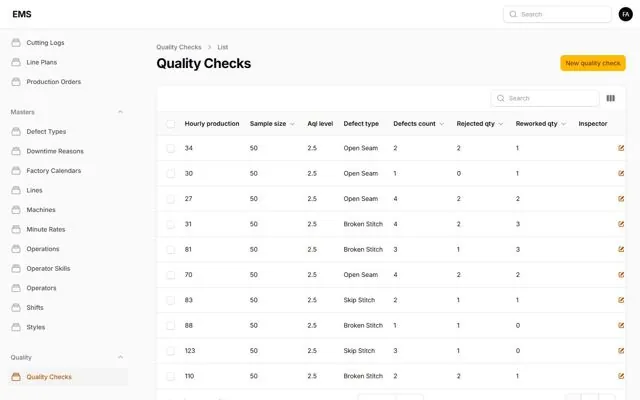Sort by Sample size column
This screenshot has height=400, width=640.
[x=272, y=124]
